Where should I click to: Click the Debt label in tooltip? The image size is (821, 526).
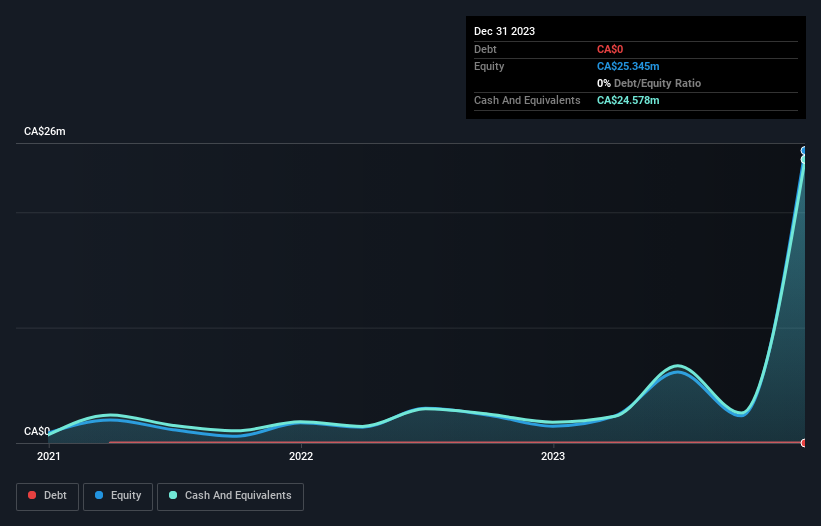(x=485, y=49)
